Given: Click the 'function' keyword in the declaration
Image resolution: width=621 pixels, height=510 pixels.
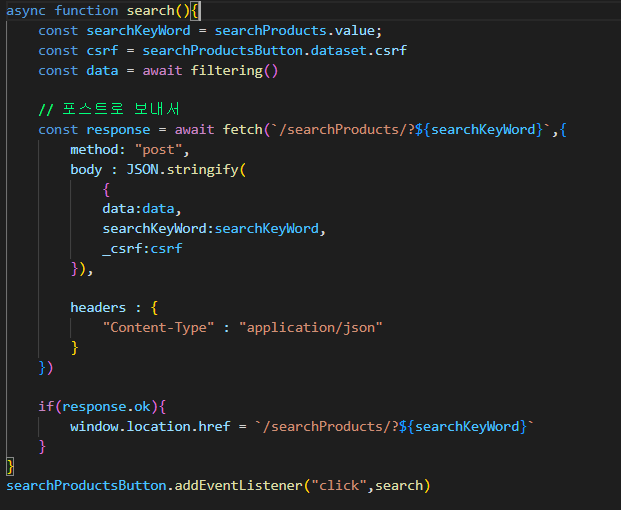Looking at the screenshot, I should [86, 11].
